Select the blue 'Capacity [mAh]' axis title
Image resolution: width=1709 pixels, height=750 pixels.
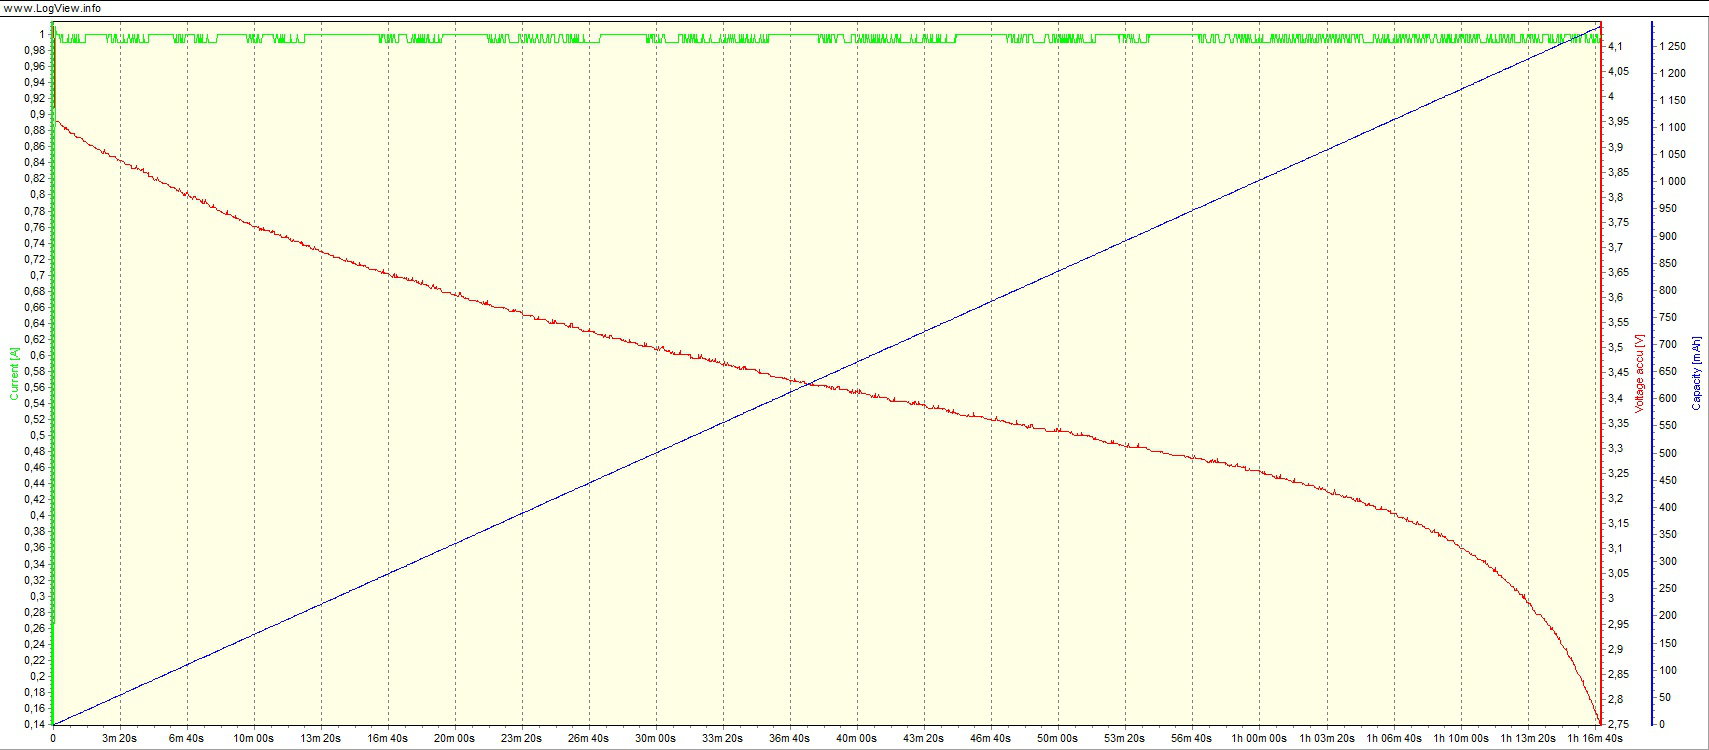pos(1696,373)
